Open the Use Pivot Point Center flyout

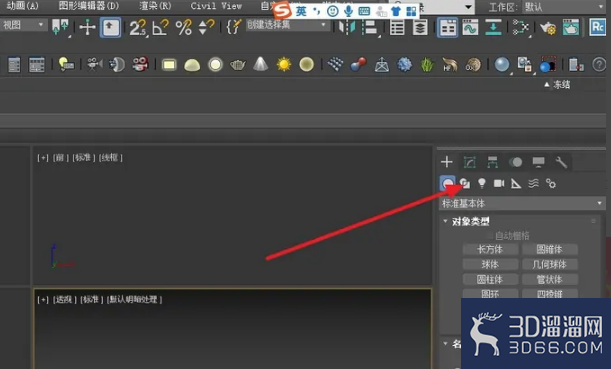pyautogui.click(x=61, y=27)
